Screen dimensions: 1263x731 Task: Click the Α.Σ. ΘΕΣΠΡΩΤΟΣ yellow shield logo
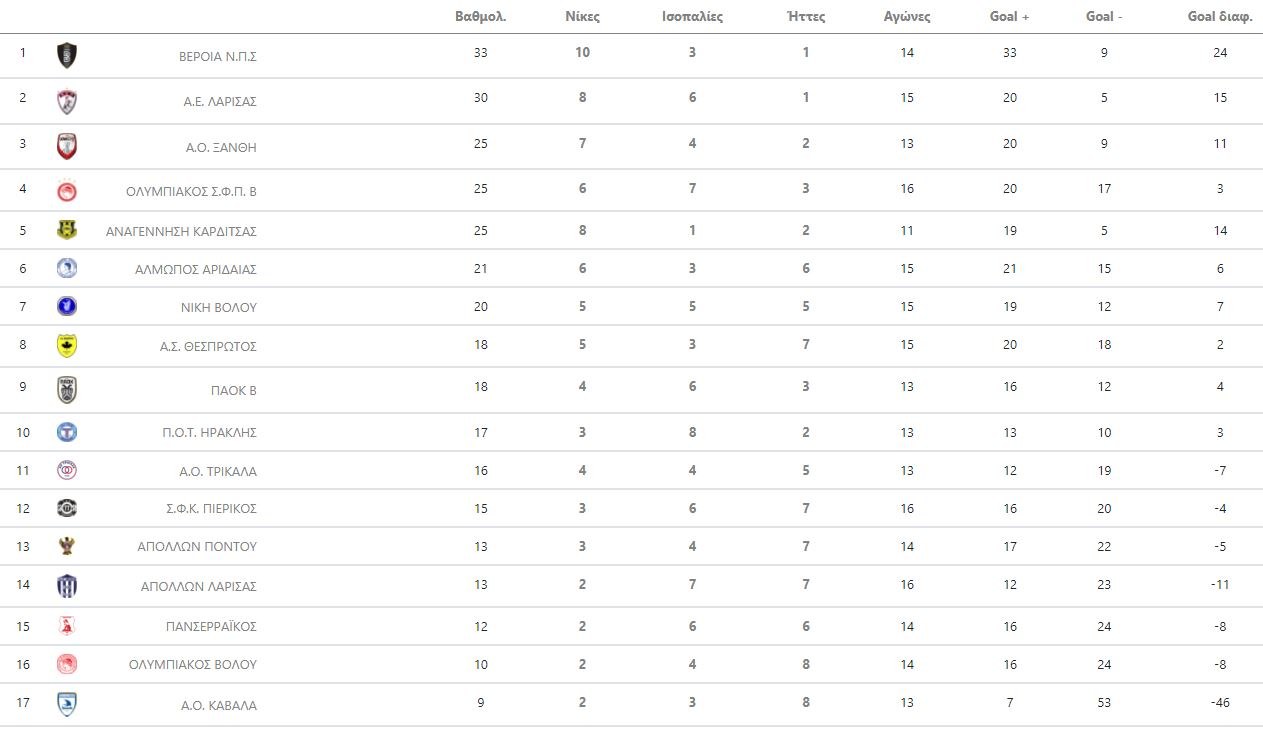[67, 346]
